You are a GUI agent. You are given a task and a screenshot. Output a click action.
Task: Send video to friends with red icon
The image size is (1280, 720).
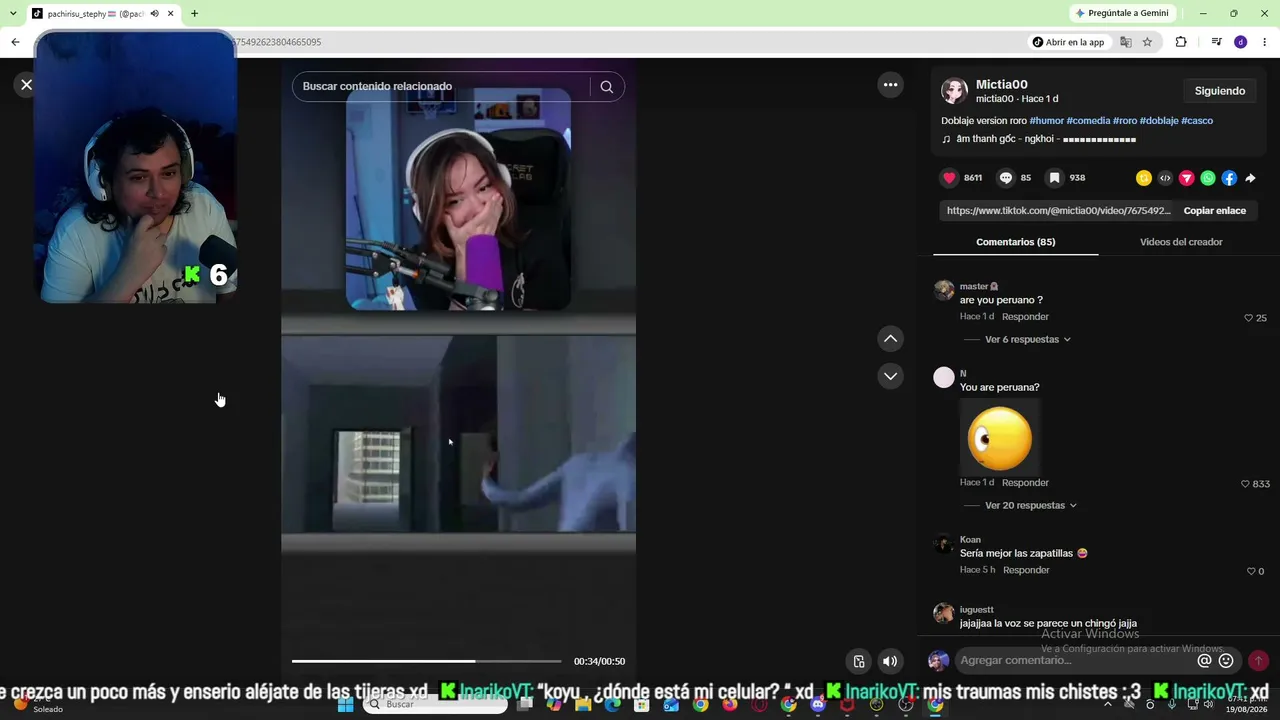point(1187,178)
